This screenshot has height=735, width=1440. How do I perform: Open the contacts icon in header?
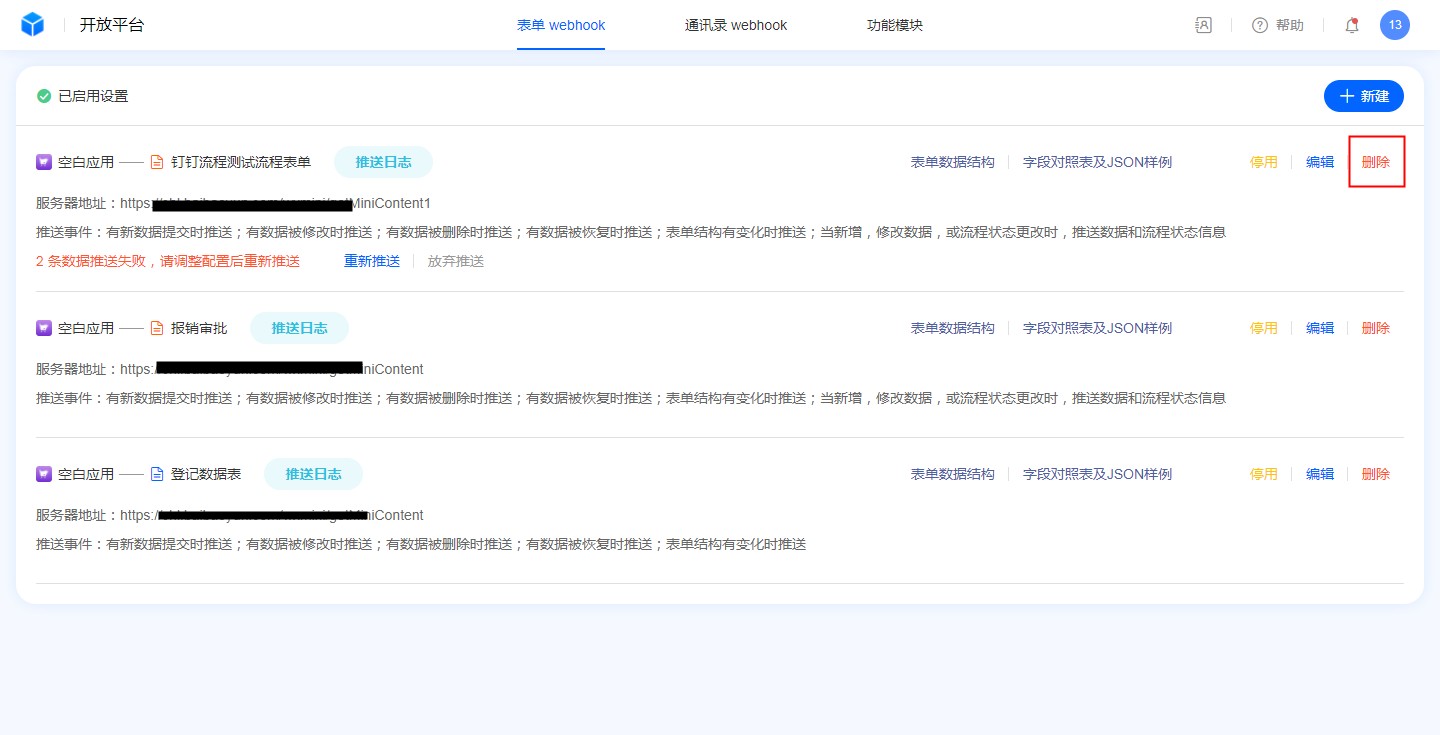click(1203, 25)
